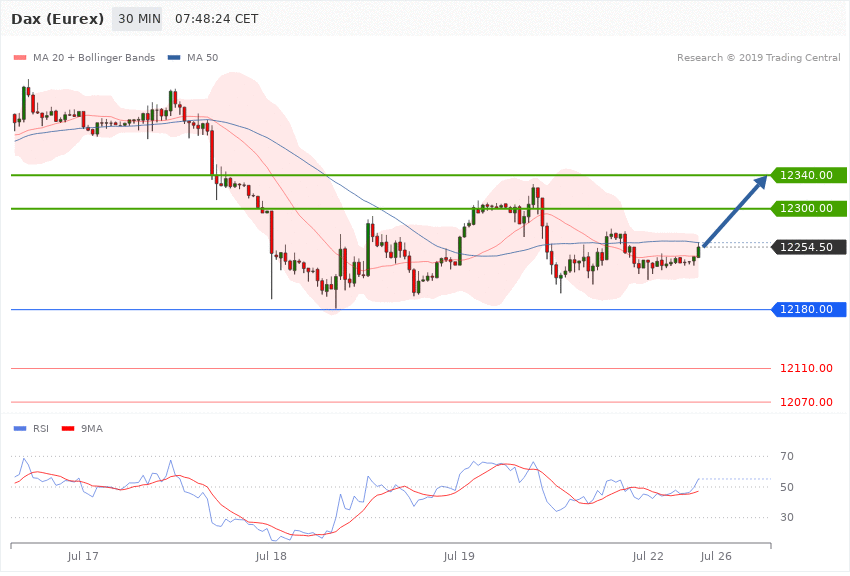Click the 12180.00 pivot price tag
The width and height of the screenshot is (850, 576).
coord(808,309)
